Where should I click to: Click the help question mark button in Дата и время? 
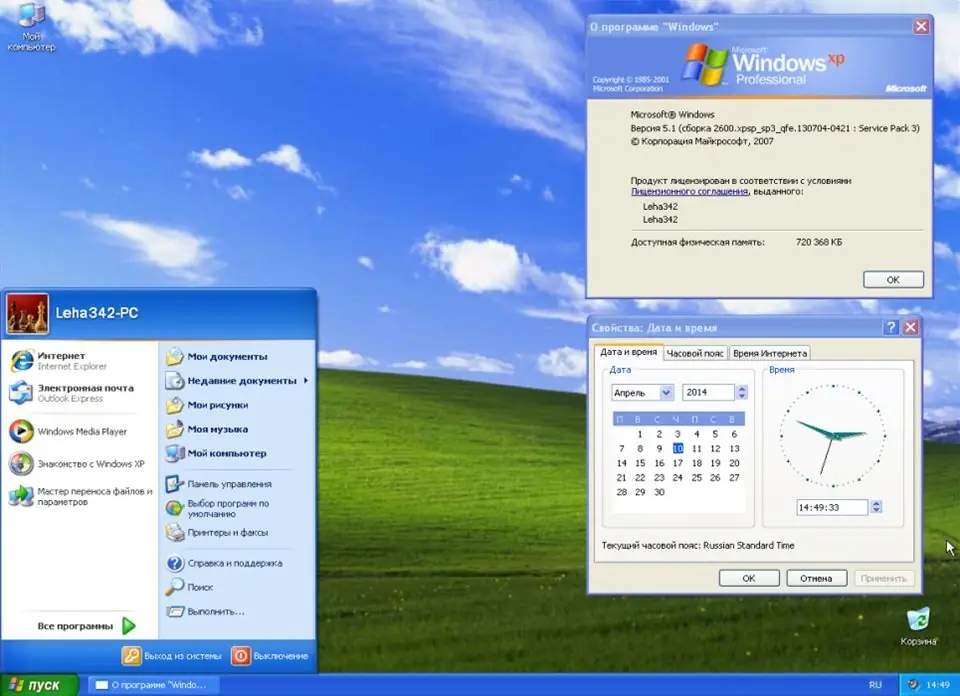pyautogui.click(x=891, y=327)
